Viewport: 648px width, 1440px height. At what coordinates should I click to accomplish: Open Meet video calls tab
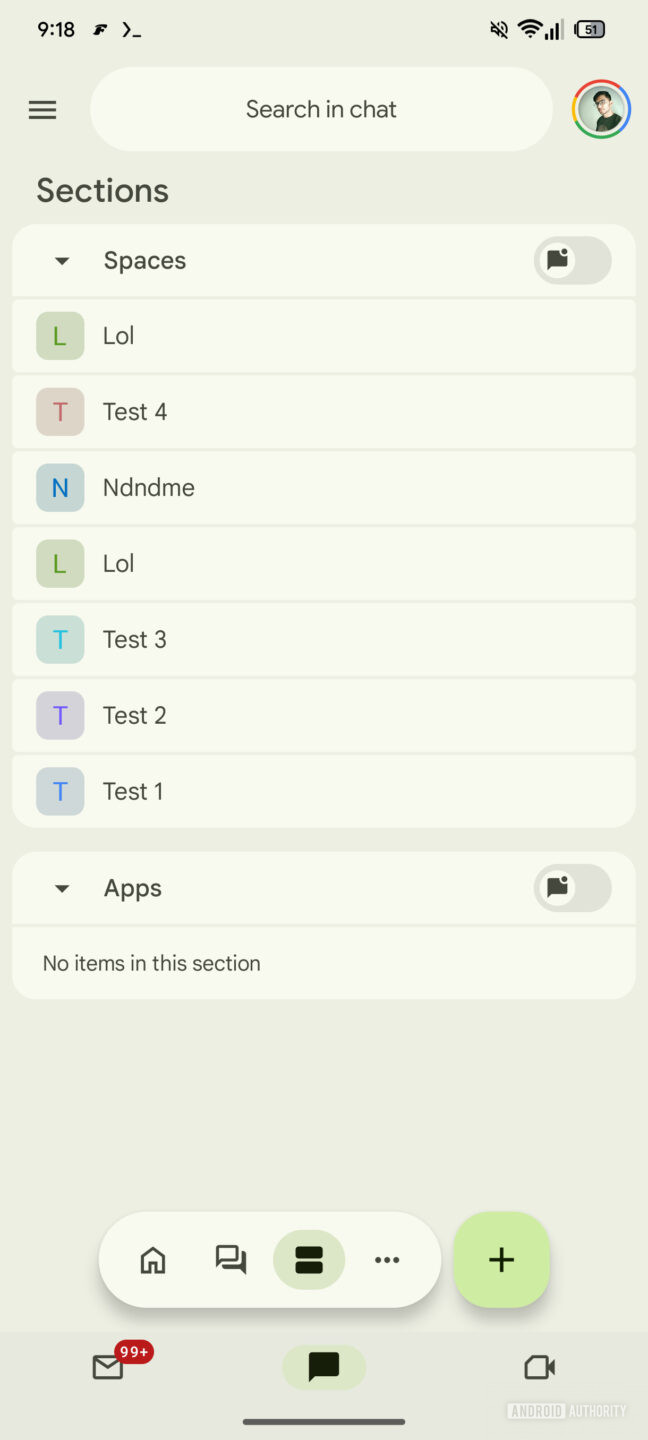click(x=539, y=1368)
